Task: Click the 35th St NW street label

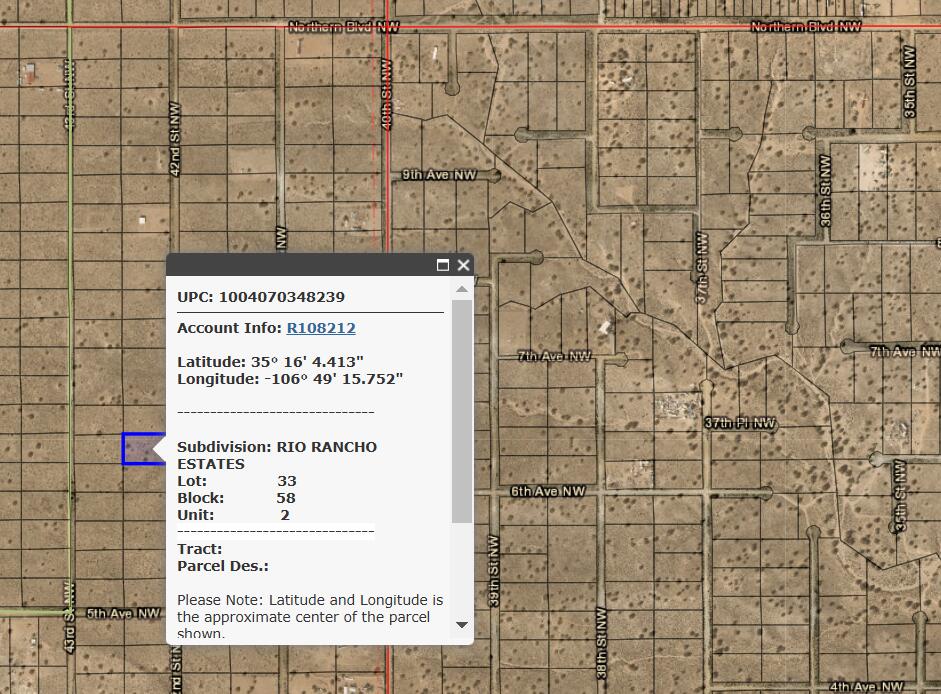Action: click(x=909, y=82)
